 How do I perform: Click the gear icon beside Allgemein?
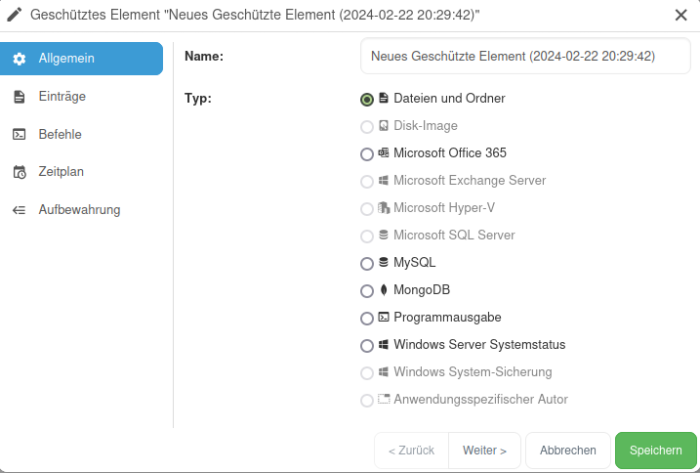tap(19, 59)
